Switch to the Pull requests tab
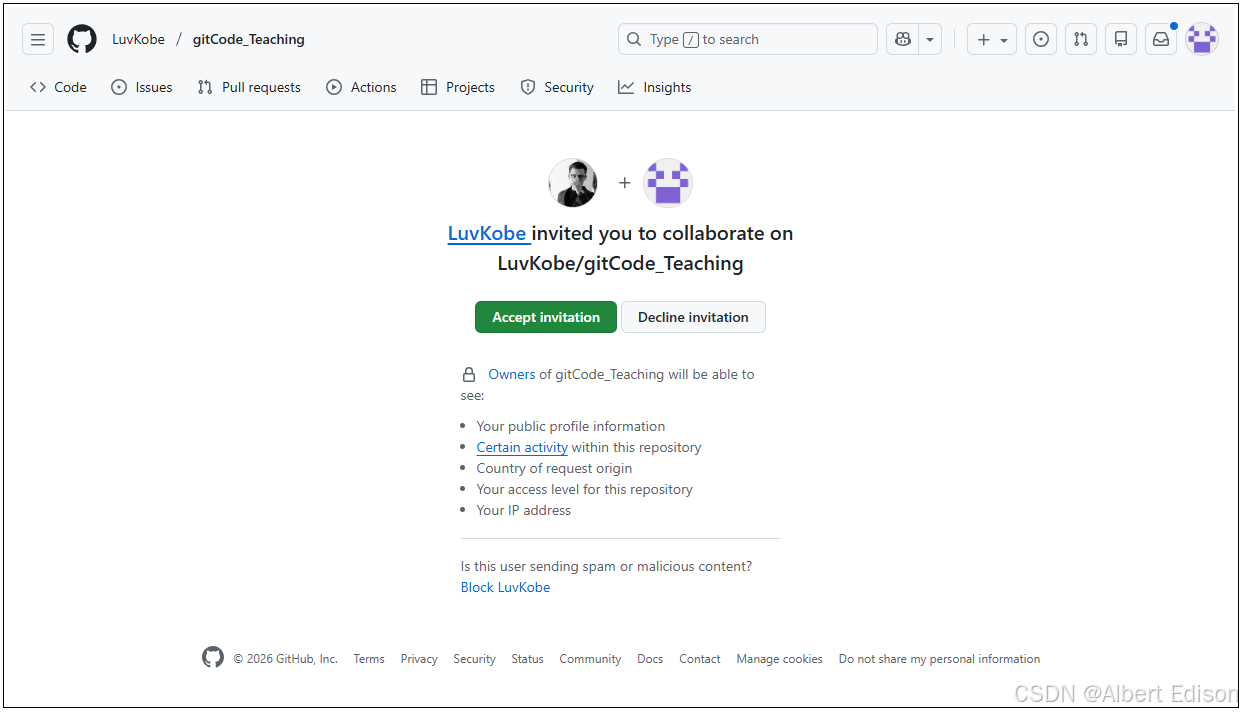This screenshot has height=713, width=1243. click(249, 88)
